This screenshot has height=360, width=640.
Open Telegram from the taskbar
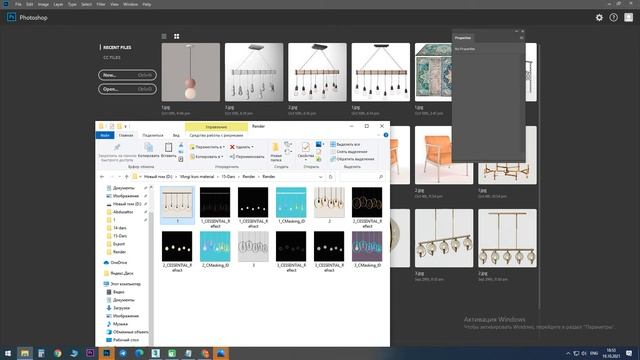123,353
